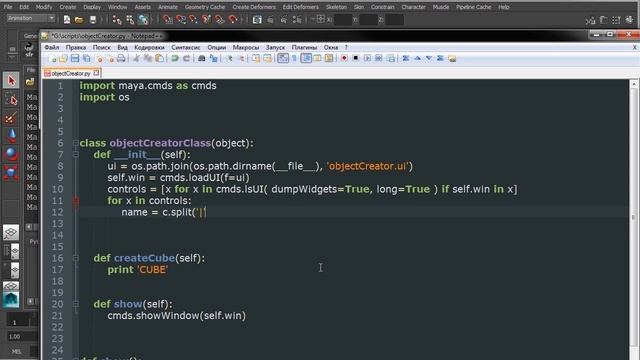Image resolution: width=640 pixels, height=360 pixels.
Task: Toggle indent guide toolbar button
Action: (x=306, y=58)
